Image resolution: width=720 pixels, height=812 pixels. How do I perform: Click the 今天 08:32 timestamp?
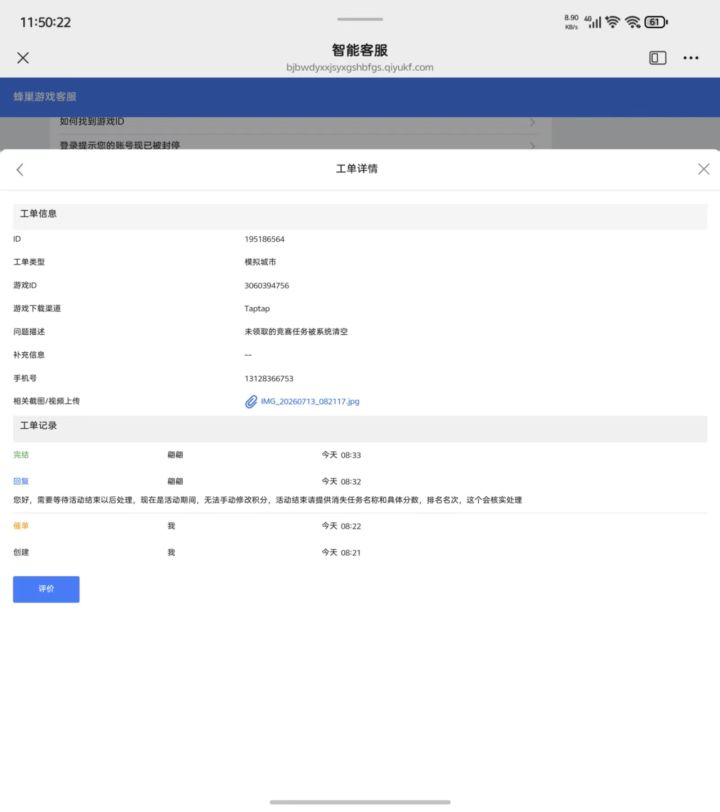341,481
